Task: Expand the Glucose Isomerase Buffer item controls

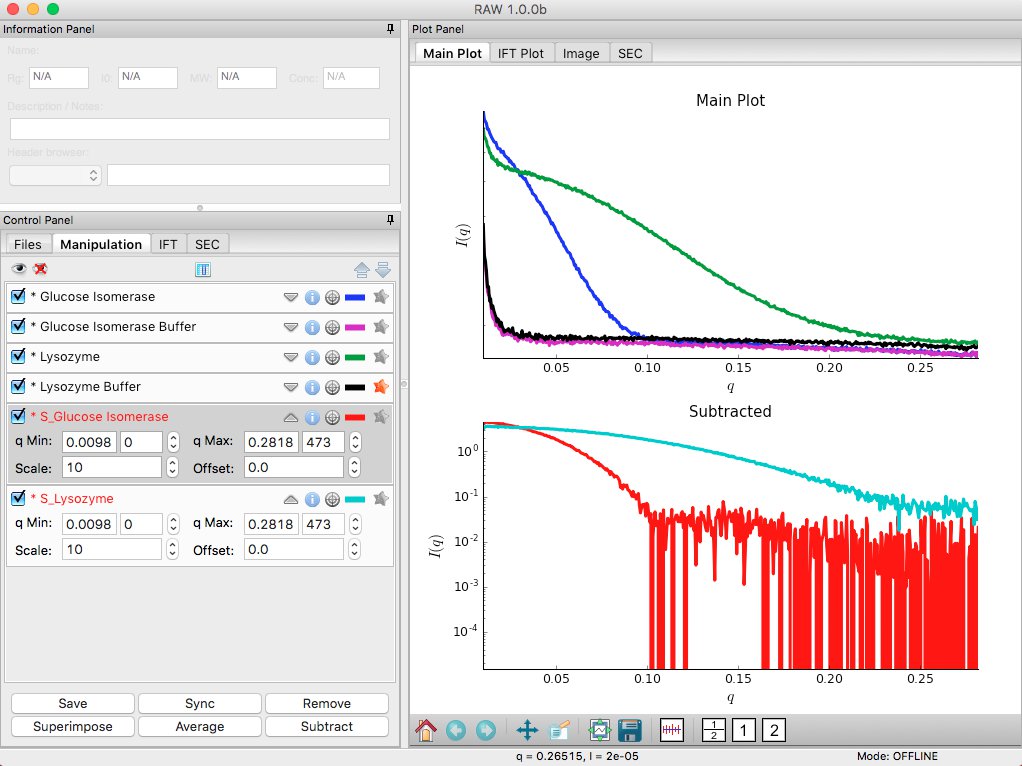Action: pyautogui.click(x=291, y=327)
